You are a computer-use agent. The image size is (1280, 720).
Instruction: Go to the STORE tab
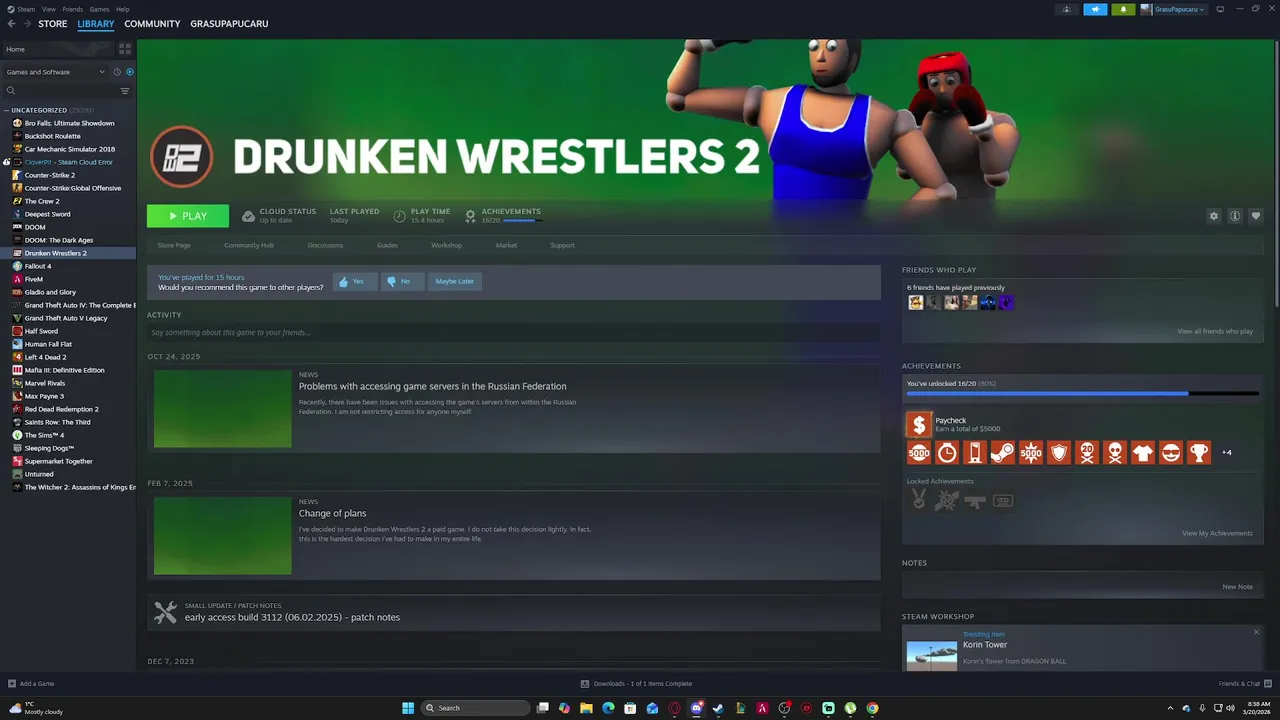(53, 24)
